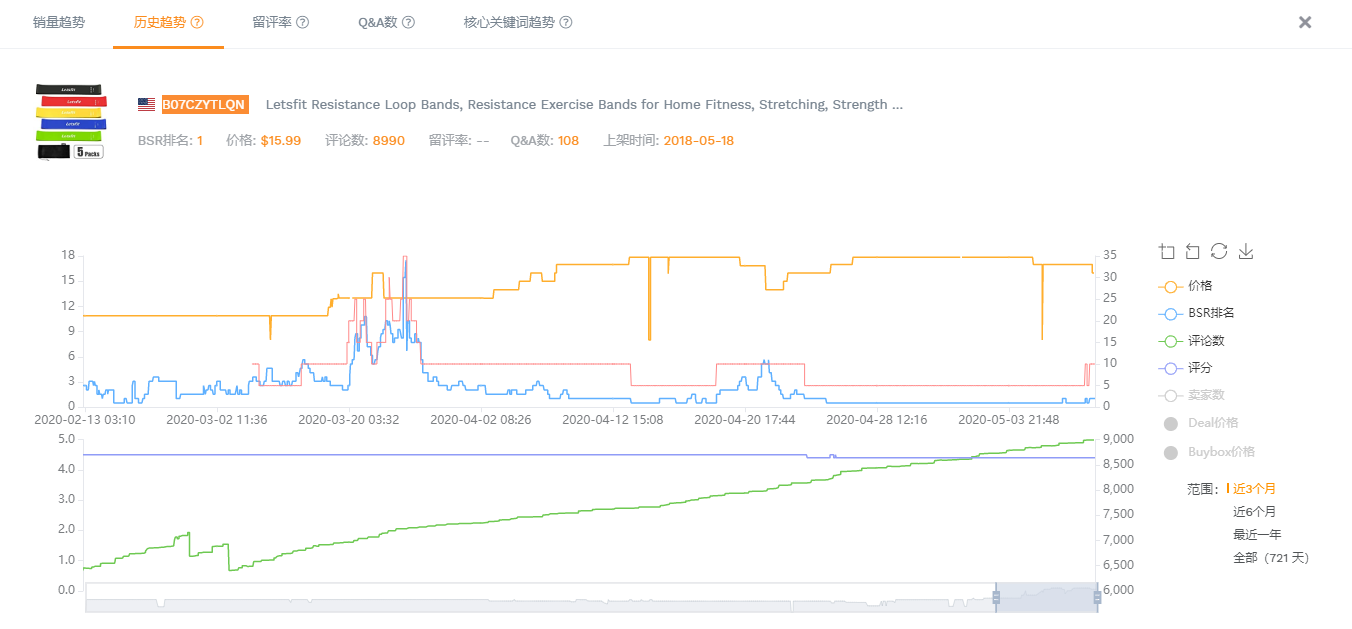Select 全部 (721 天) range option
This screenshot has width=1352, height=629.
click(1270, 557)
